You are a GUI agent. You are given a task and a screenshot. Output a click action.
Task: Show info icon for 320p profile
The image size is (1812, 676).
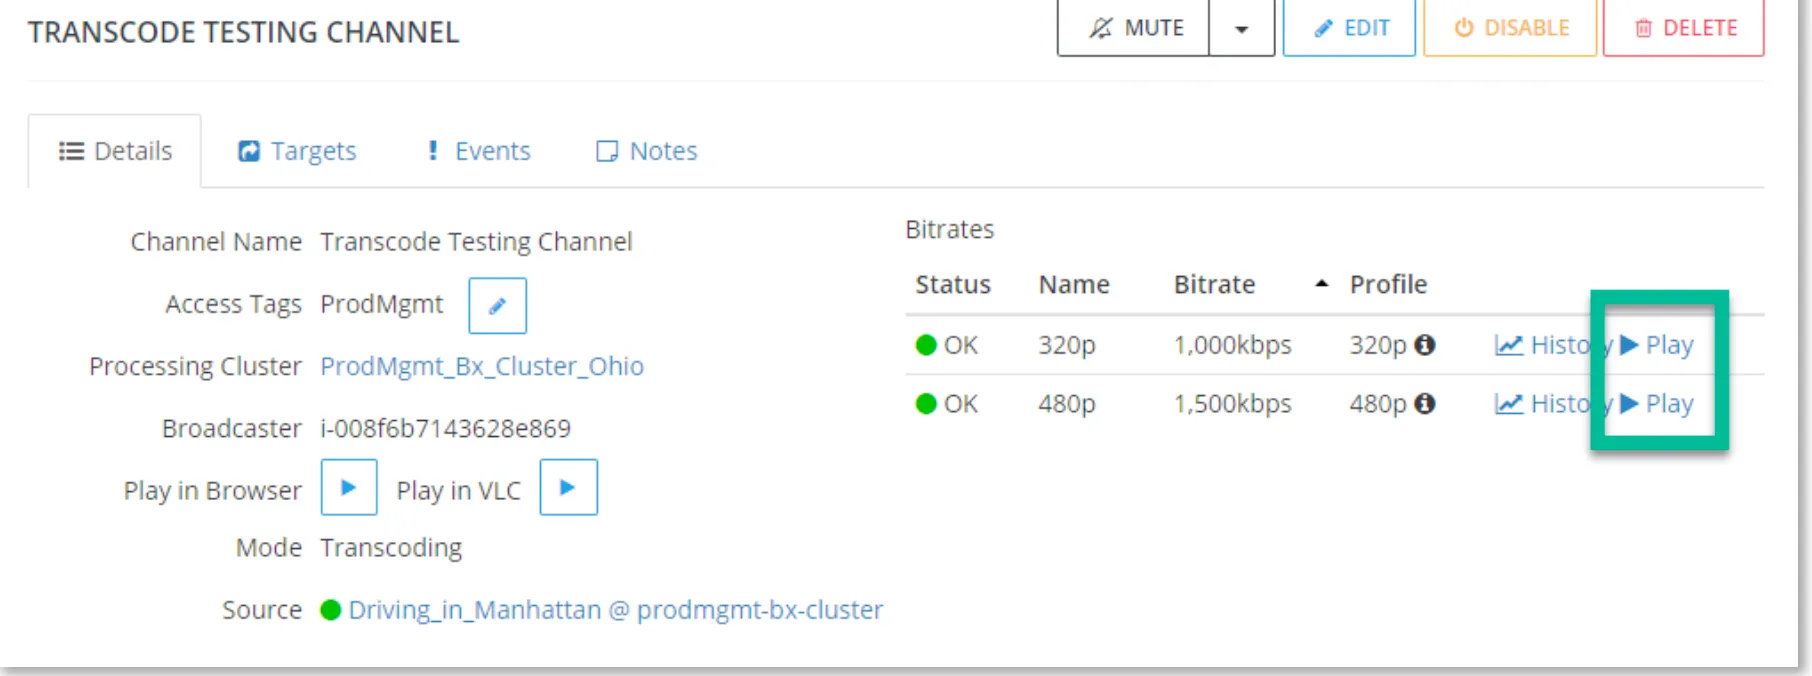pos(1425,345)
